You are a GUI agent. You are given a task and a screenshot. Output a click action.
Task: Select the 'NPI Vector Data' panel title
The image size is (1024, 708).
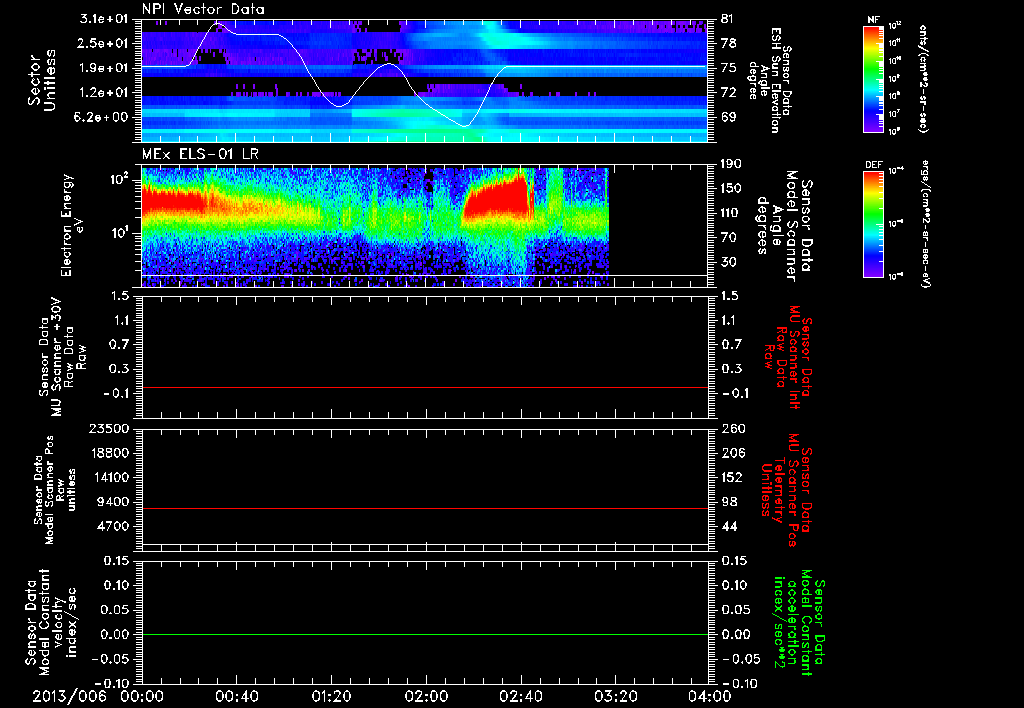pos(203,9)
